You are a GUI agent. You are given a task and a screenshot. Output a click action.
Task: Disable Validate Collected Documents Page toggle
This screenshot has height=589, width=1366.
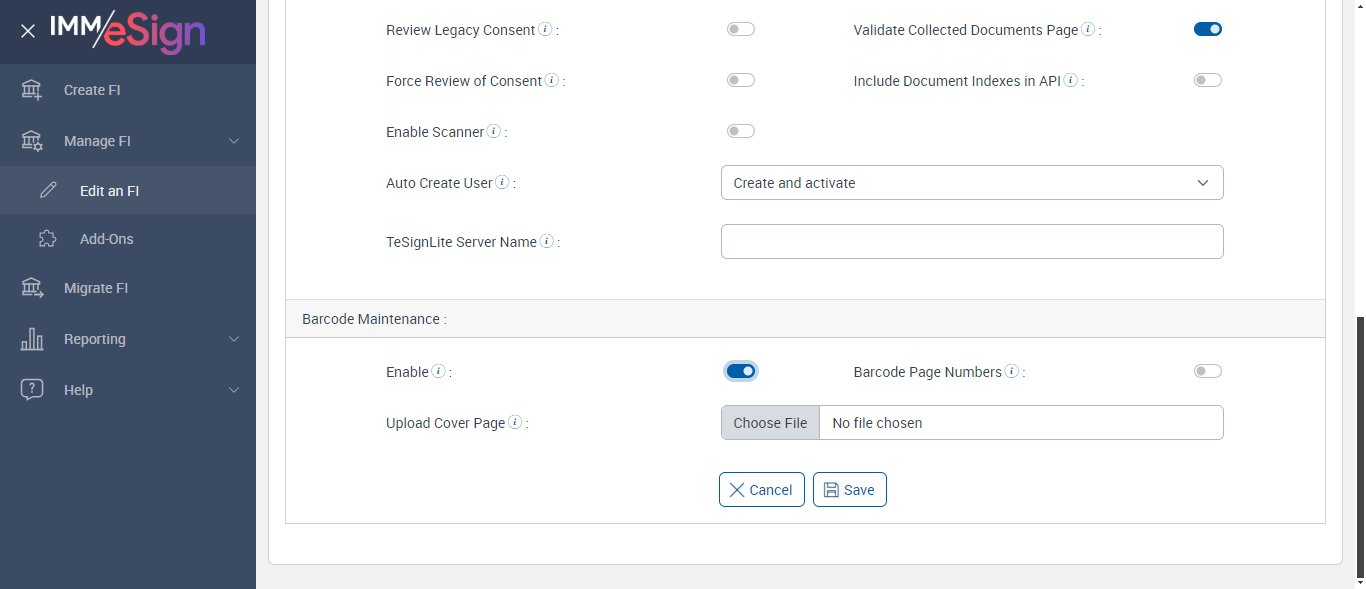click(x=1207, y=30)
